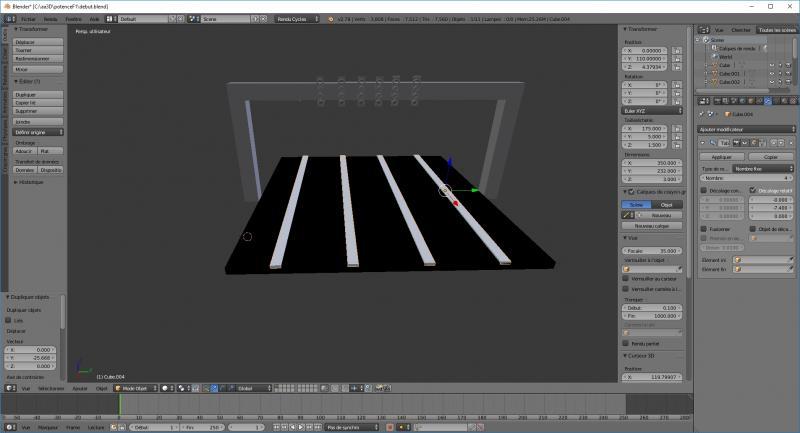Click the Focale value slider field
The image size is (800, 433).
[654, 250]
